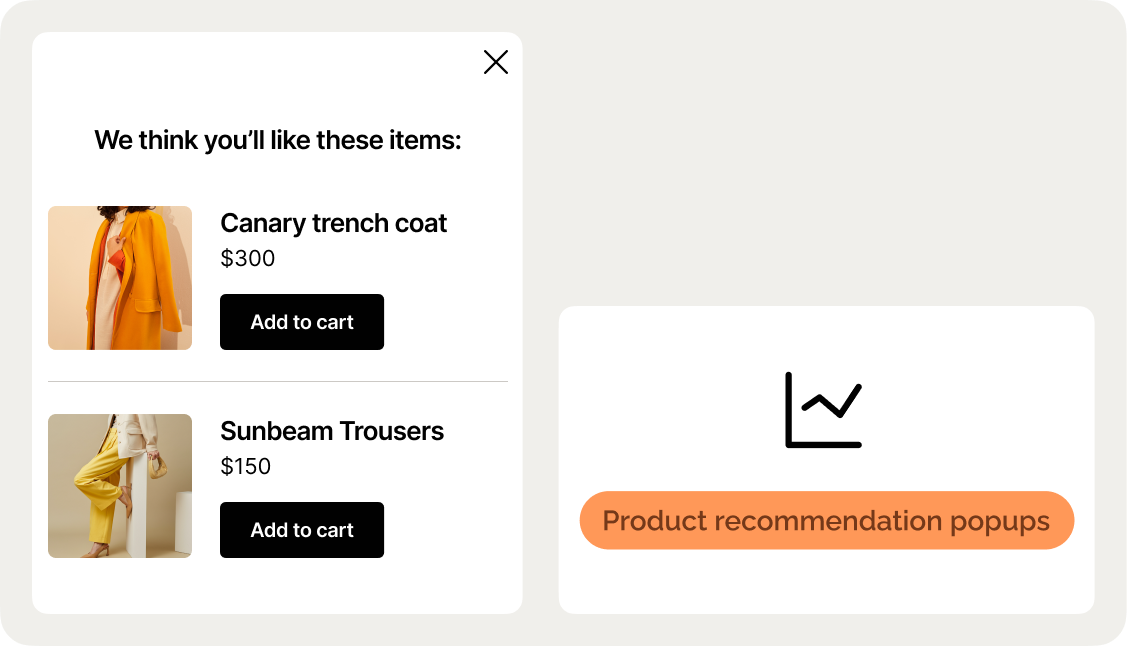
Task: Click the $150 price text
Action: click(246, 467)
